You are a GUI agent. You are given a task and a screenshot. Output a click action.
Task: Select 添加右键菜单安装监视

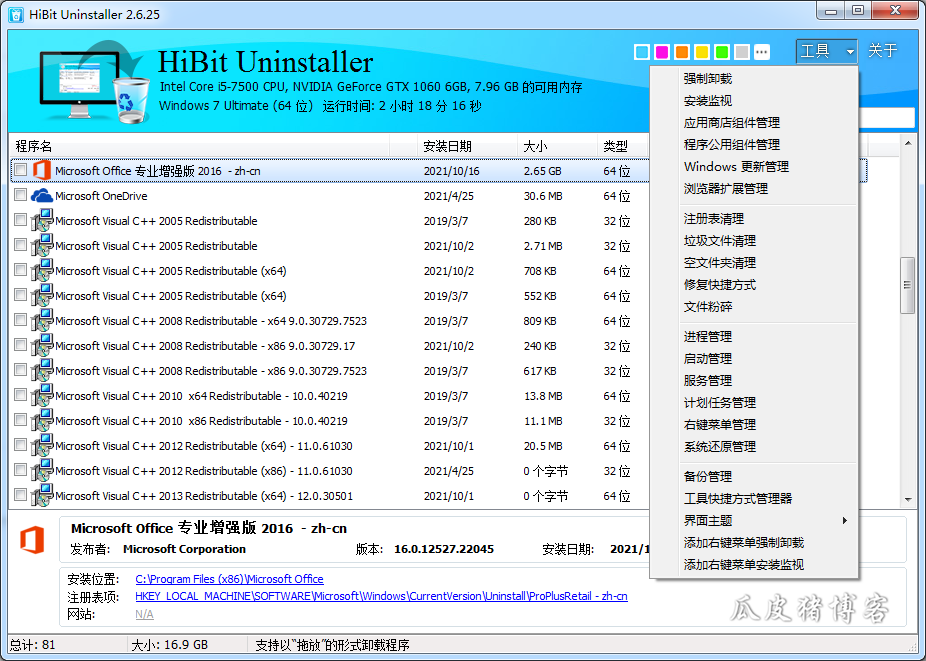tap(754, 565)
